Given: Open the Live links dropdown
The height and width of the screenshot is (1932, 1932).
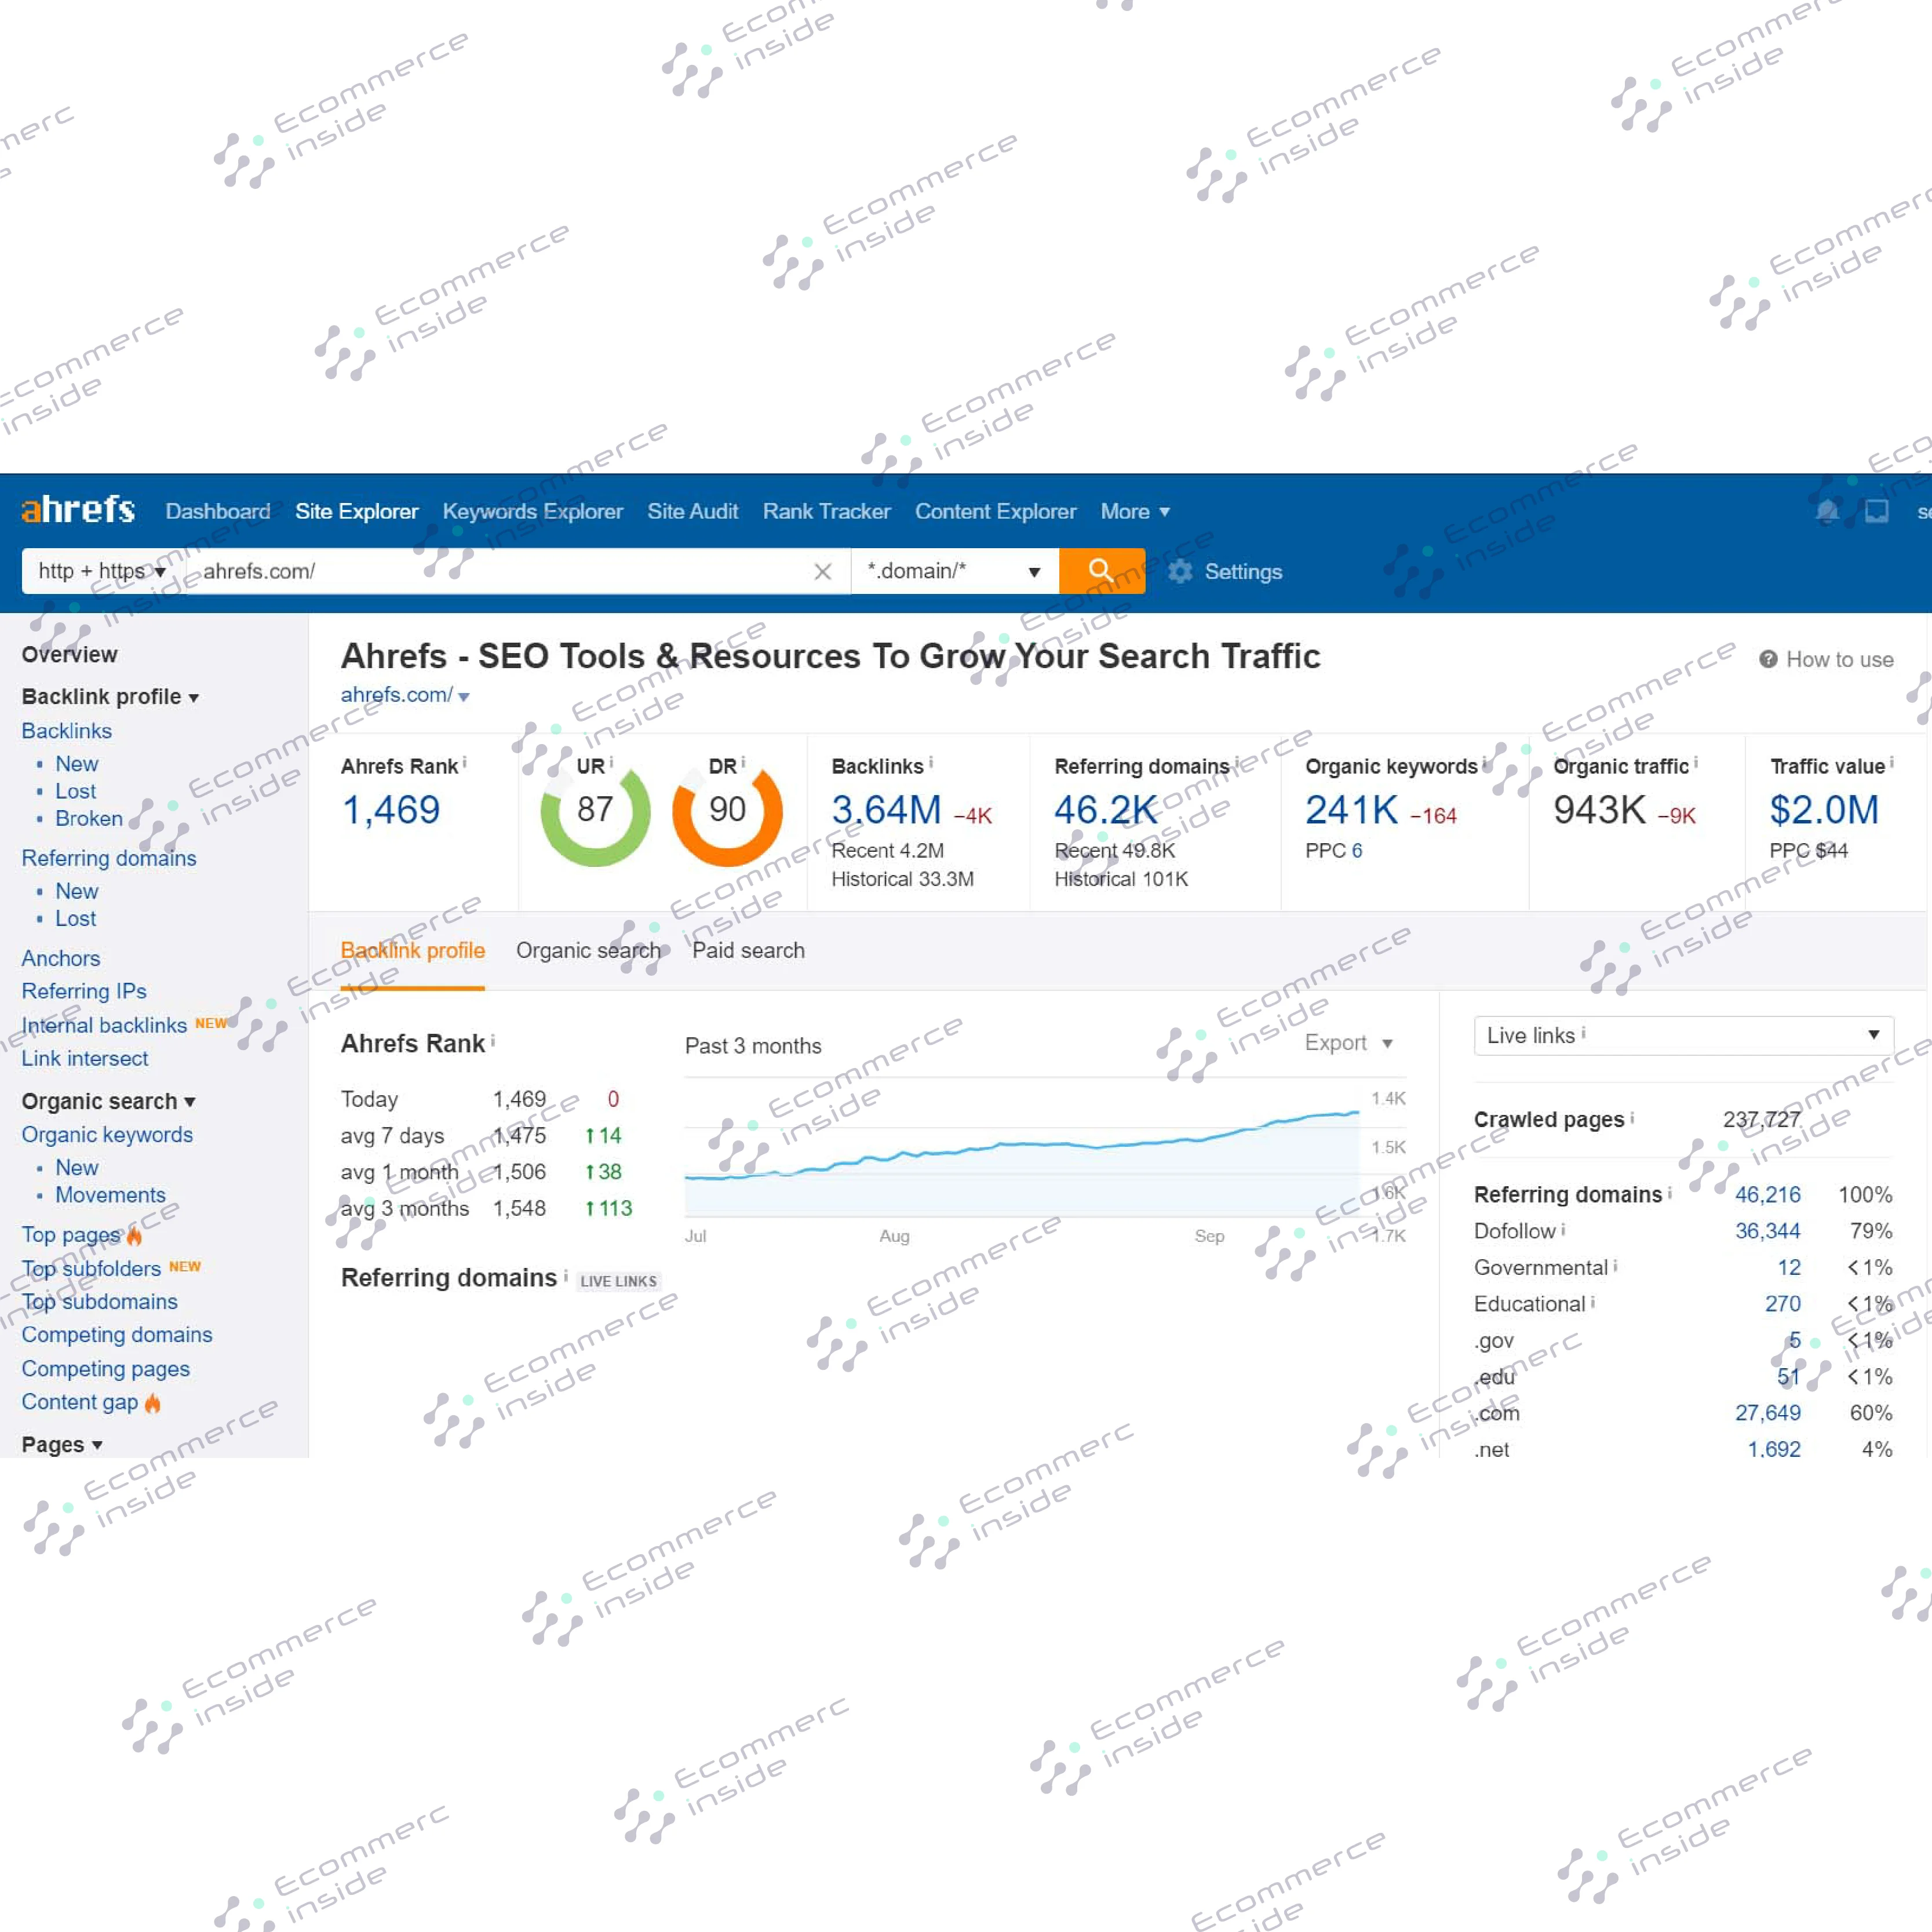Looking at the screenshot, I should [1683, 1035].
